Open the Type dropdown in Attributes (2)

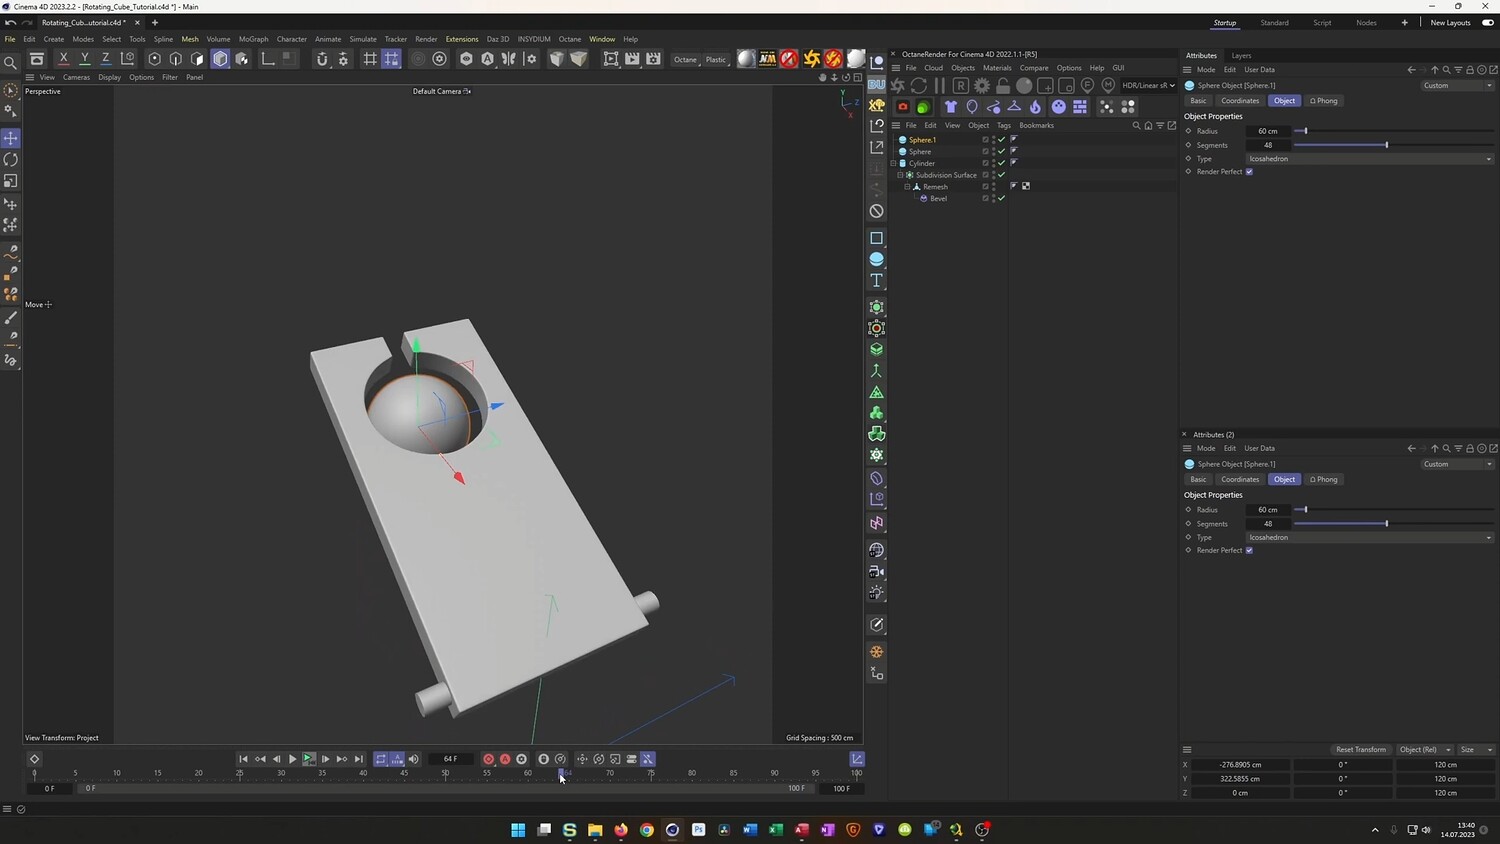coord(1370,538)
